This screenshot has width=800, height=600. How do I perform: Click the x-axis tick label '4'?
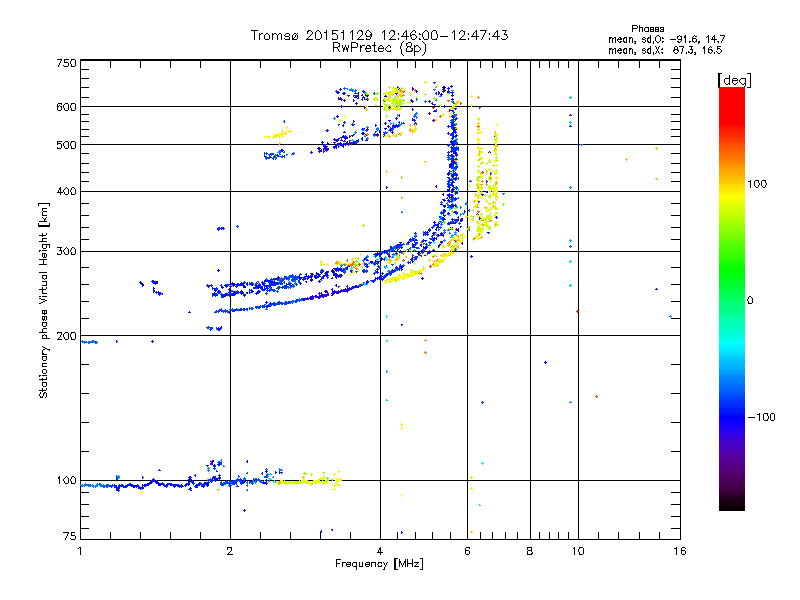380,551
